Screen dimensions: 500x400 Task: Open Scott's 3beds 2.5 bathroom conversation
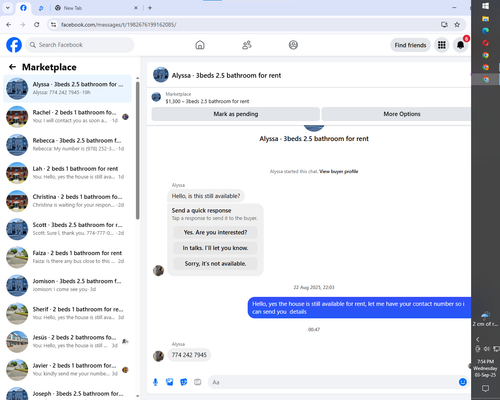(x=67, y=229)
